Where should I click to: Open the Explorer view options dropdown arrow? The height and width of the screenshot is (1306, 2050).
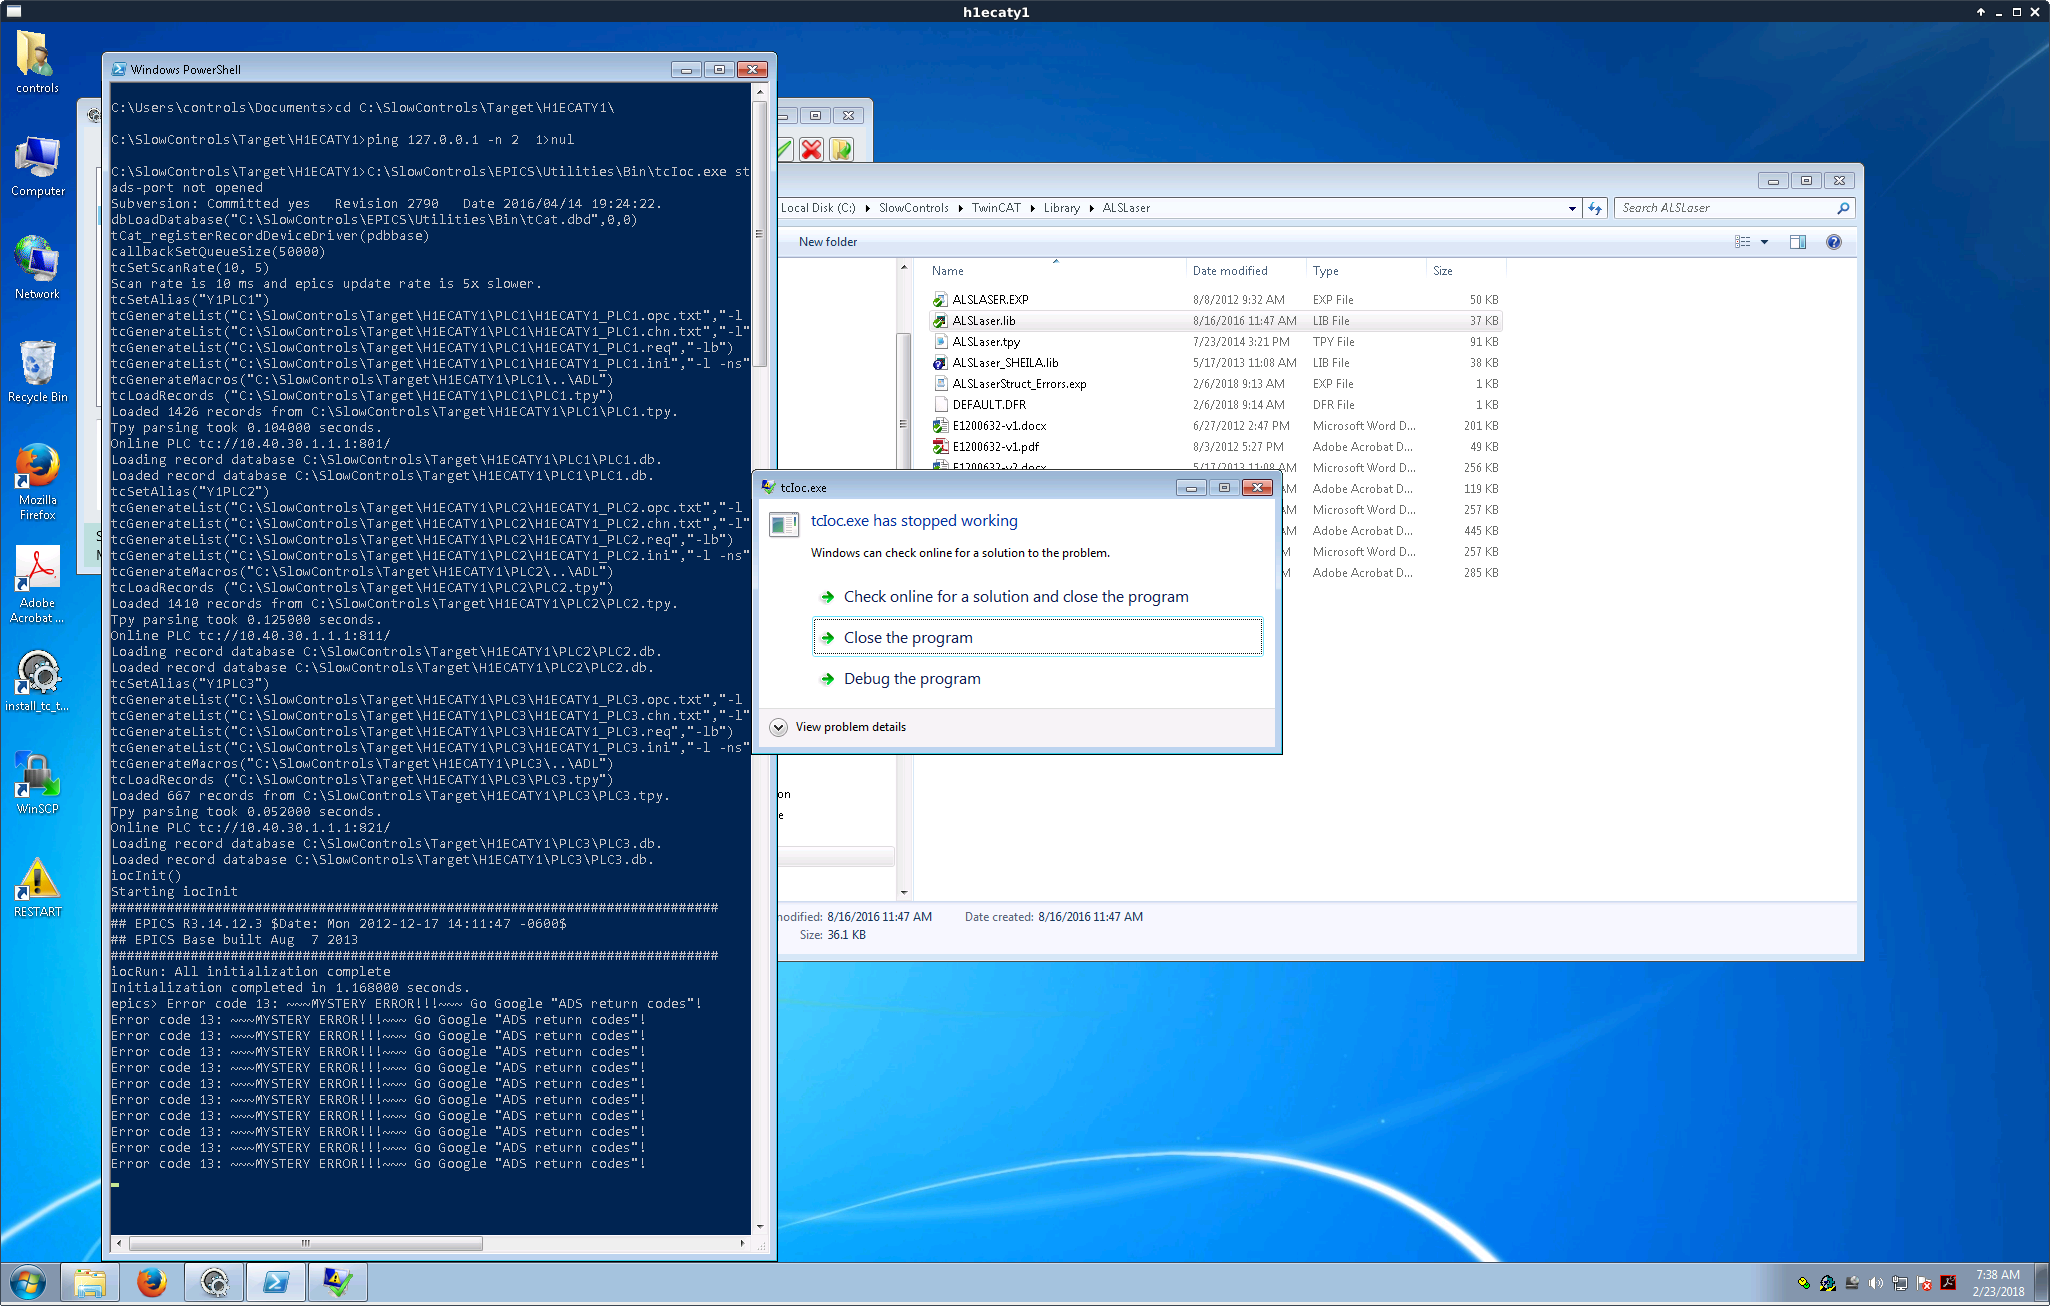click(x=1765, y=242)
